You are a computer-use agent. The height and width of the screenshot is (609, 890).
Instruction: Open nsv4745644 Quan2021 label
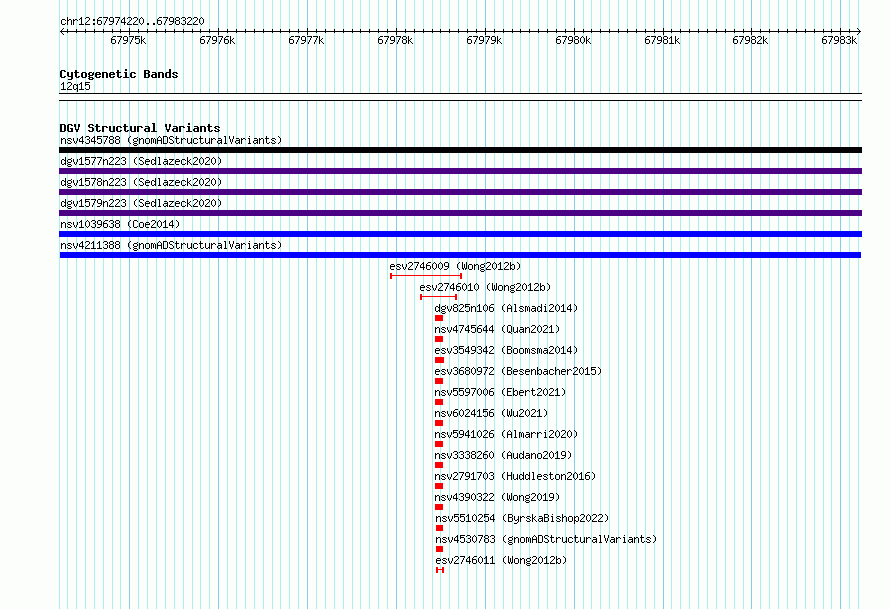[497, 329]
